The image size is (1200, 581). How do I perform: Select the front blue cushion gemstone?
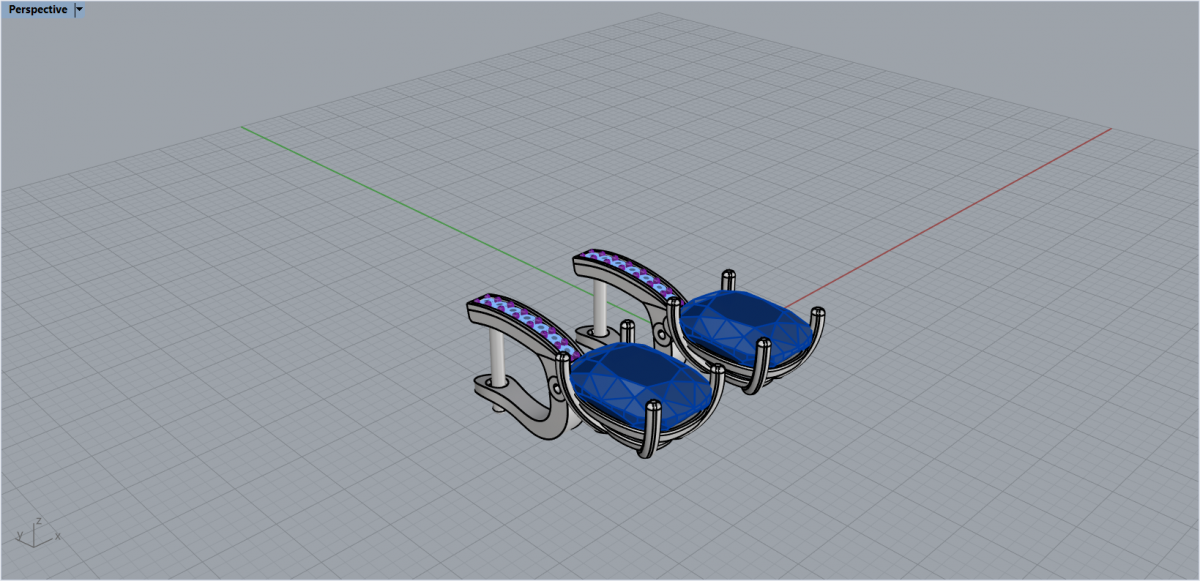(641, 384)
